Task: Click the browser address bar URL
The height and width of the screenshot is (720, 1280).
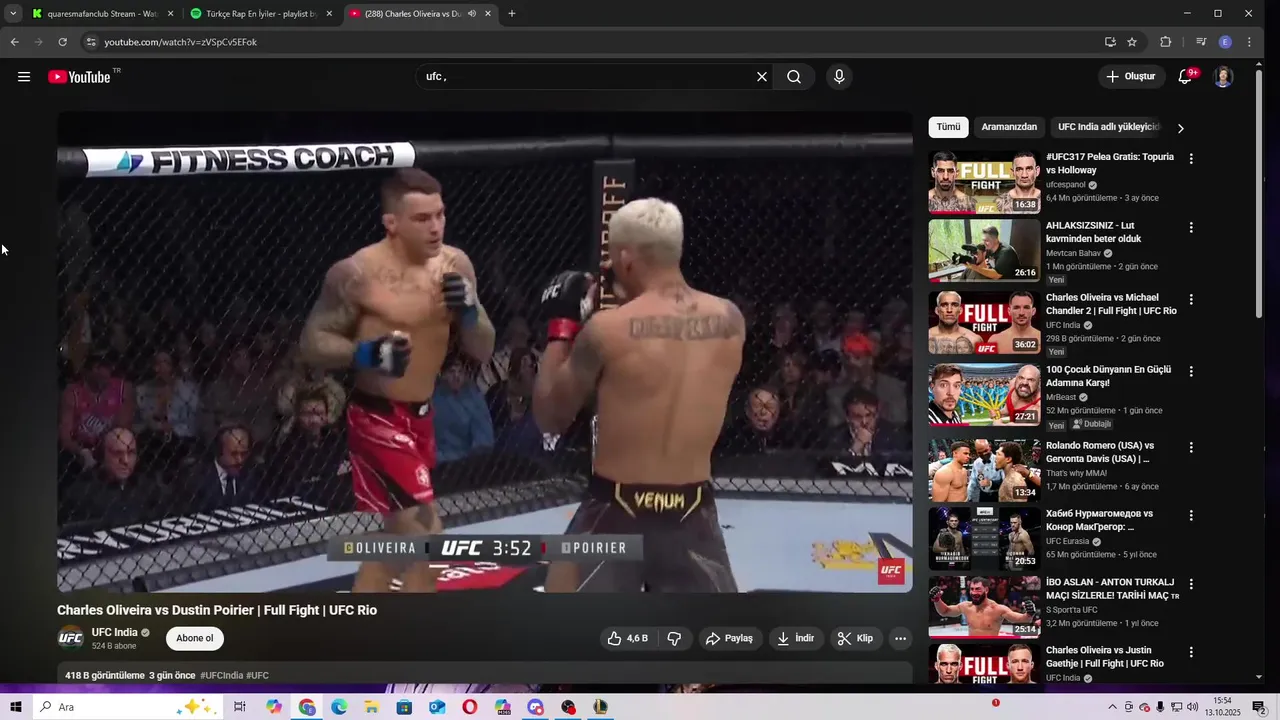Action: click(181, 42)
